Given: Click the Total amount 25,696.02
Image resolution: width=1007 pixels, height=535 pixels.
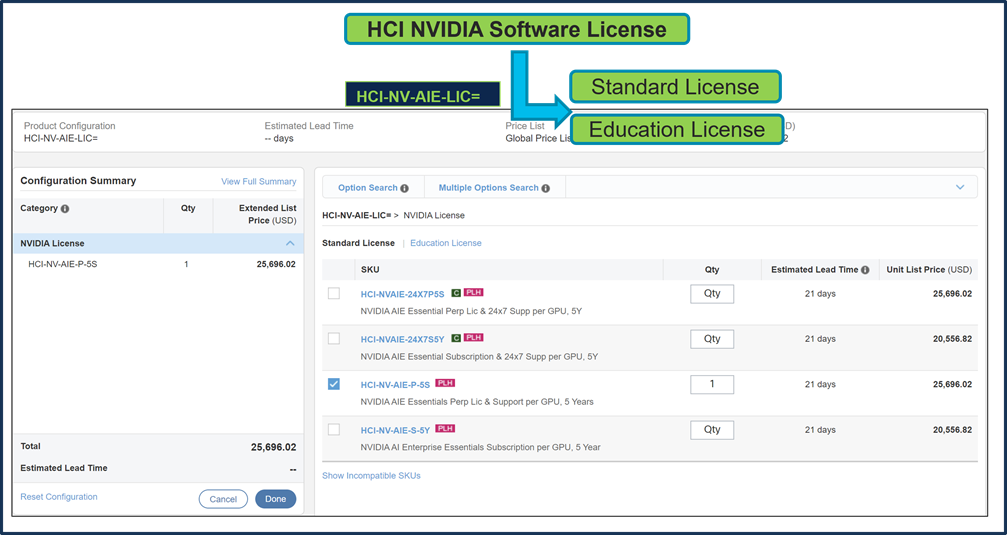Looking at the screenshot, I should 273,448.
